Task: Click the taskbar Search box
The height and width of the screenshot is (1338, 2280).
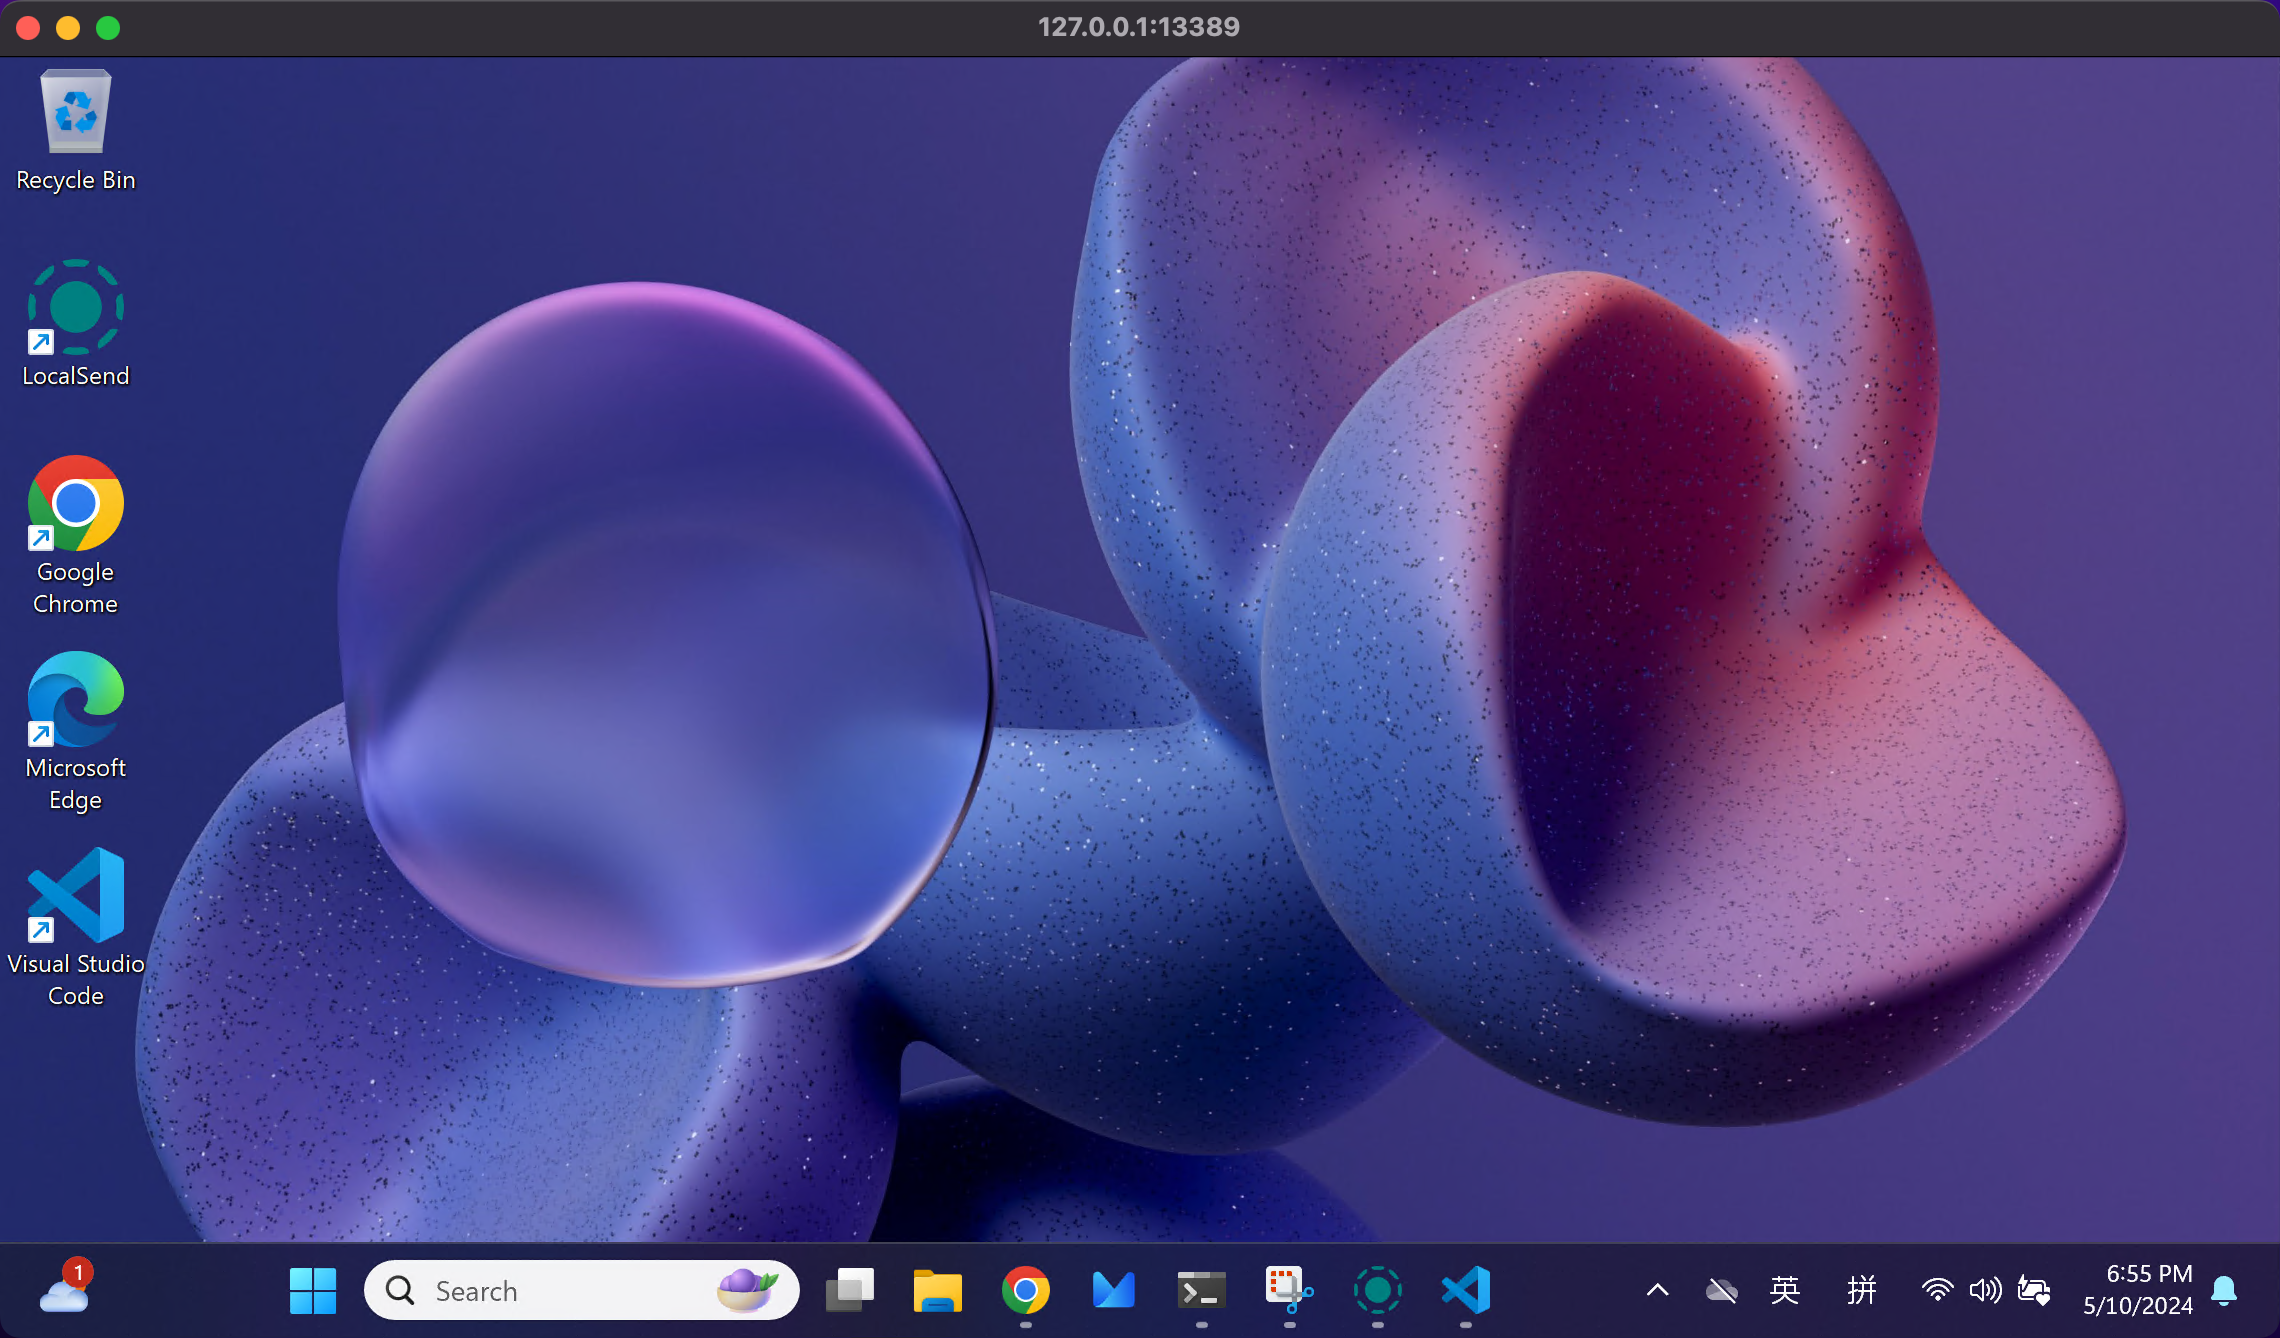Action: pos(560,1290)
